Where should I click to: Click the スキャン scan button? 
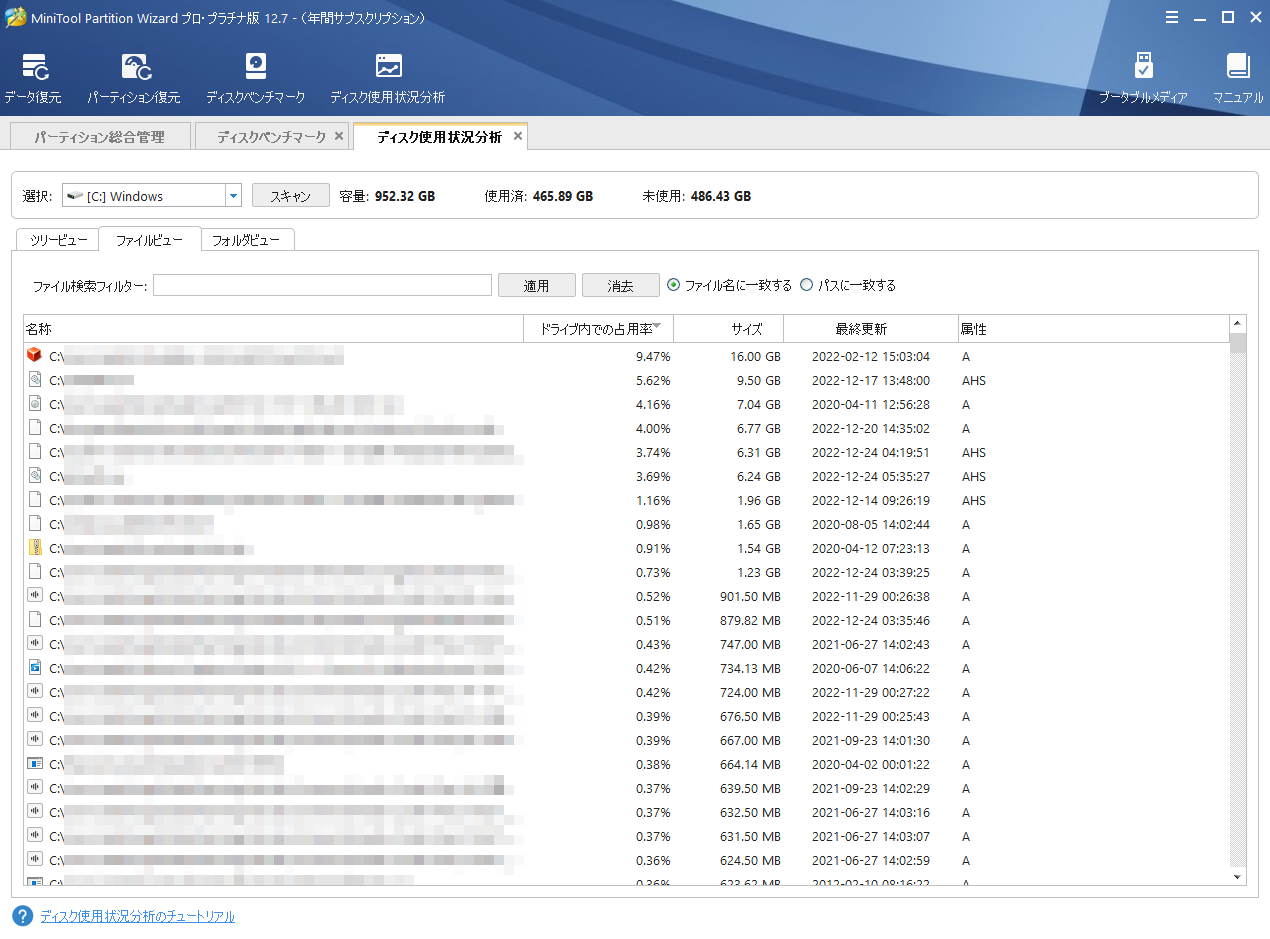click(290, 196)
